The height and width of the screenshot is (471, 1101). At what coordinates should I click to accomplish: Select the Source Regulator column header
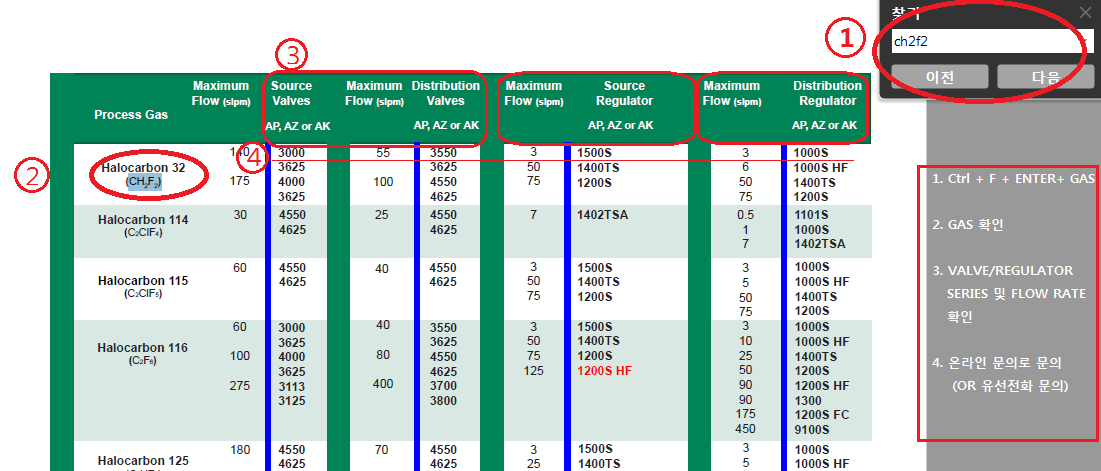click(x=627, y=93)
